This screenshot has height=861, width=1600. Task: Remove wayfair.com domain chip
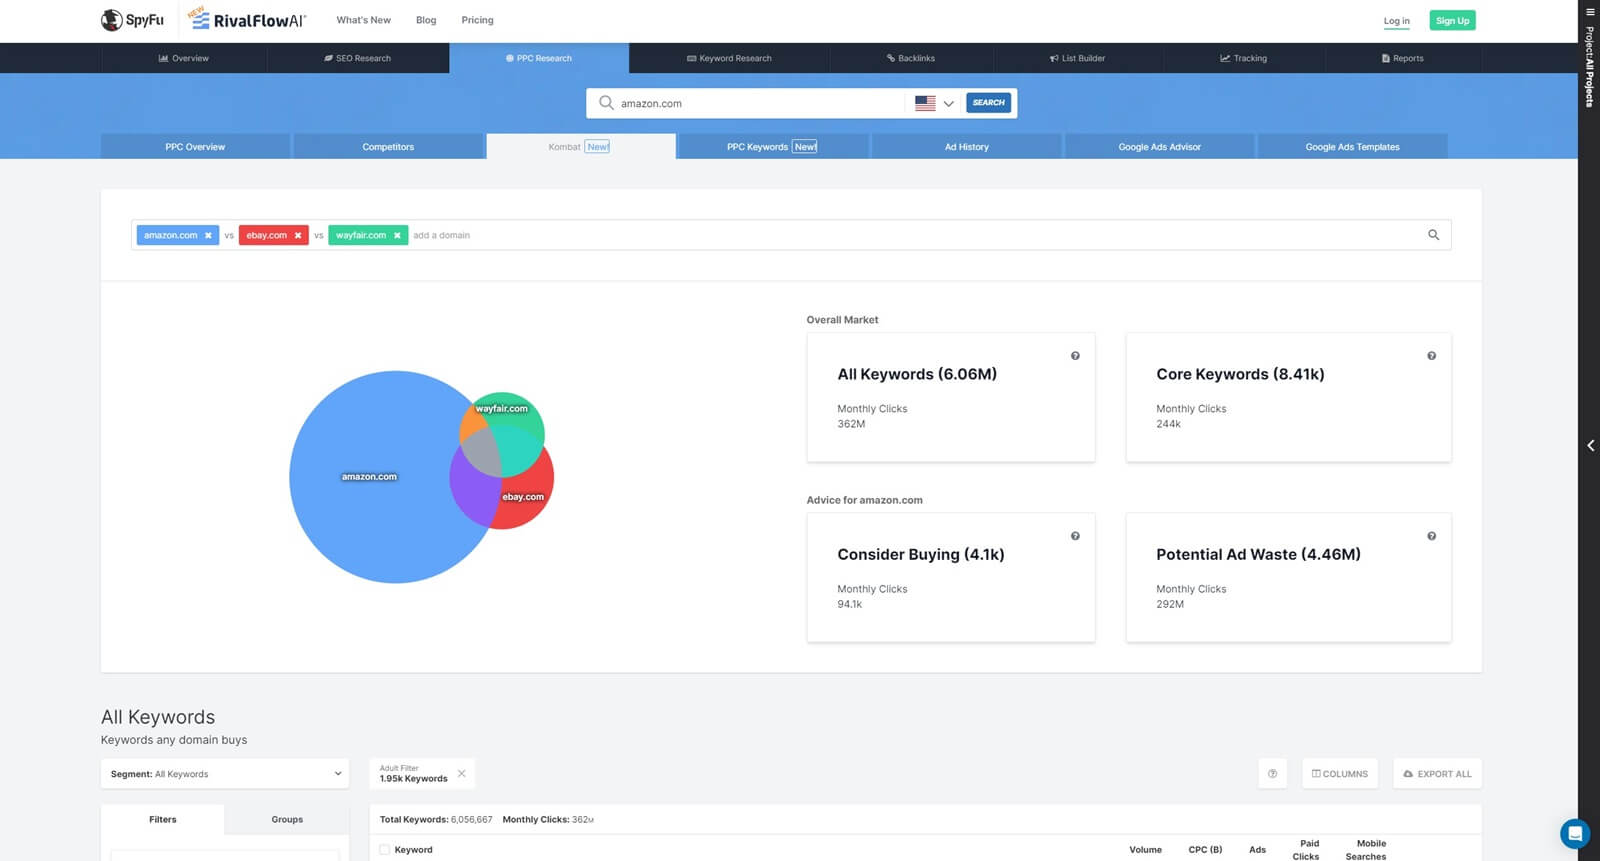(x=397, y=236)
